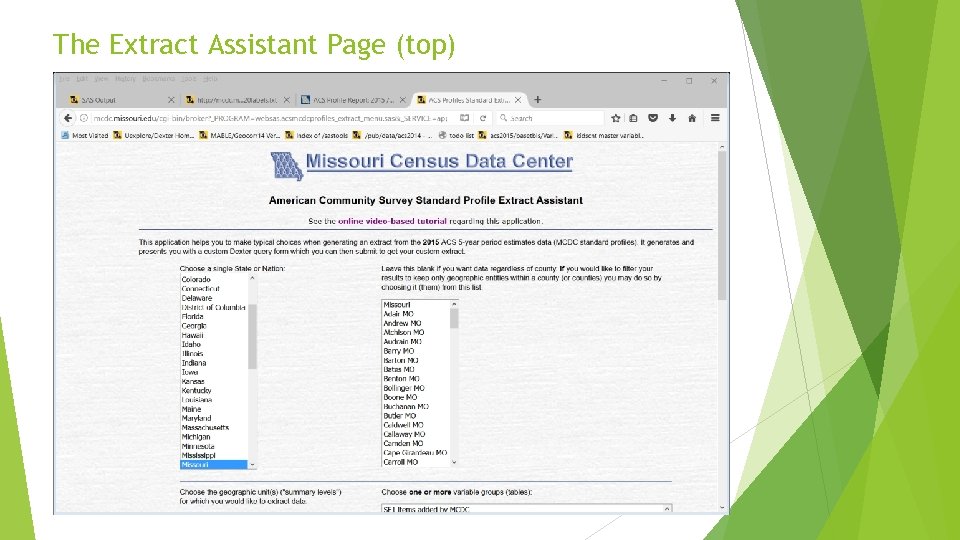Screen dimensions: 960x540
Task: Open the Uexplore/Dexter Home bookmark
Action: pos(154,135)
